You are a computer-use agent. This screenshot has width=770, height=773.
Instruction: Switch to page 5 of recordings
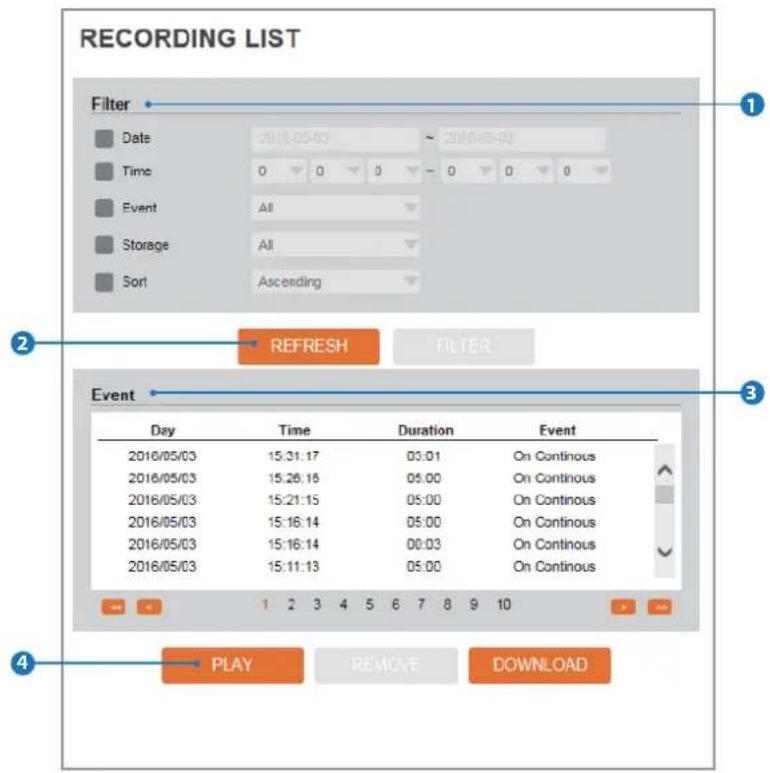point(370,604)
